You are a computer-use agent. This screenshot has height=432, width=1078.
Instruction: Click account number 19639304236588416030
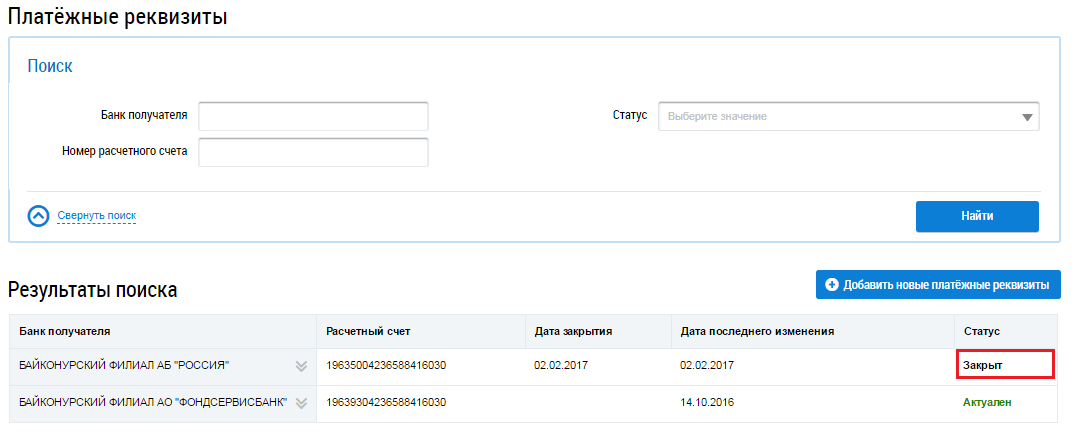tap(386, 402)
